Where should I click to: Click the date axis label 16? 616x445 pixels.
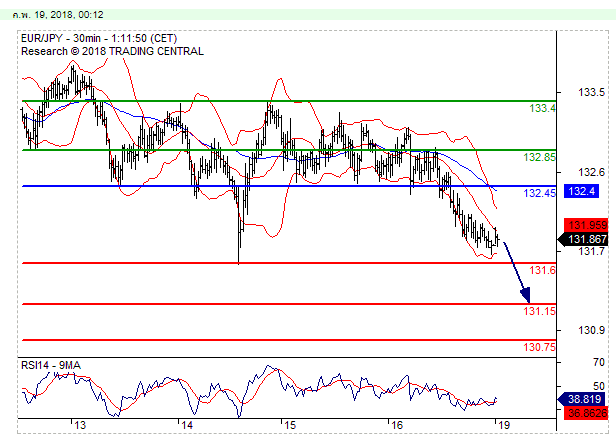click(x=397, y=425)
